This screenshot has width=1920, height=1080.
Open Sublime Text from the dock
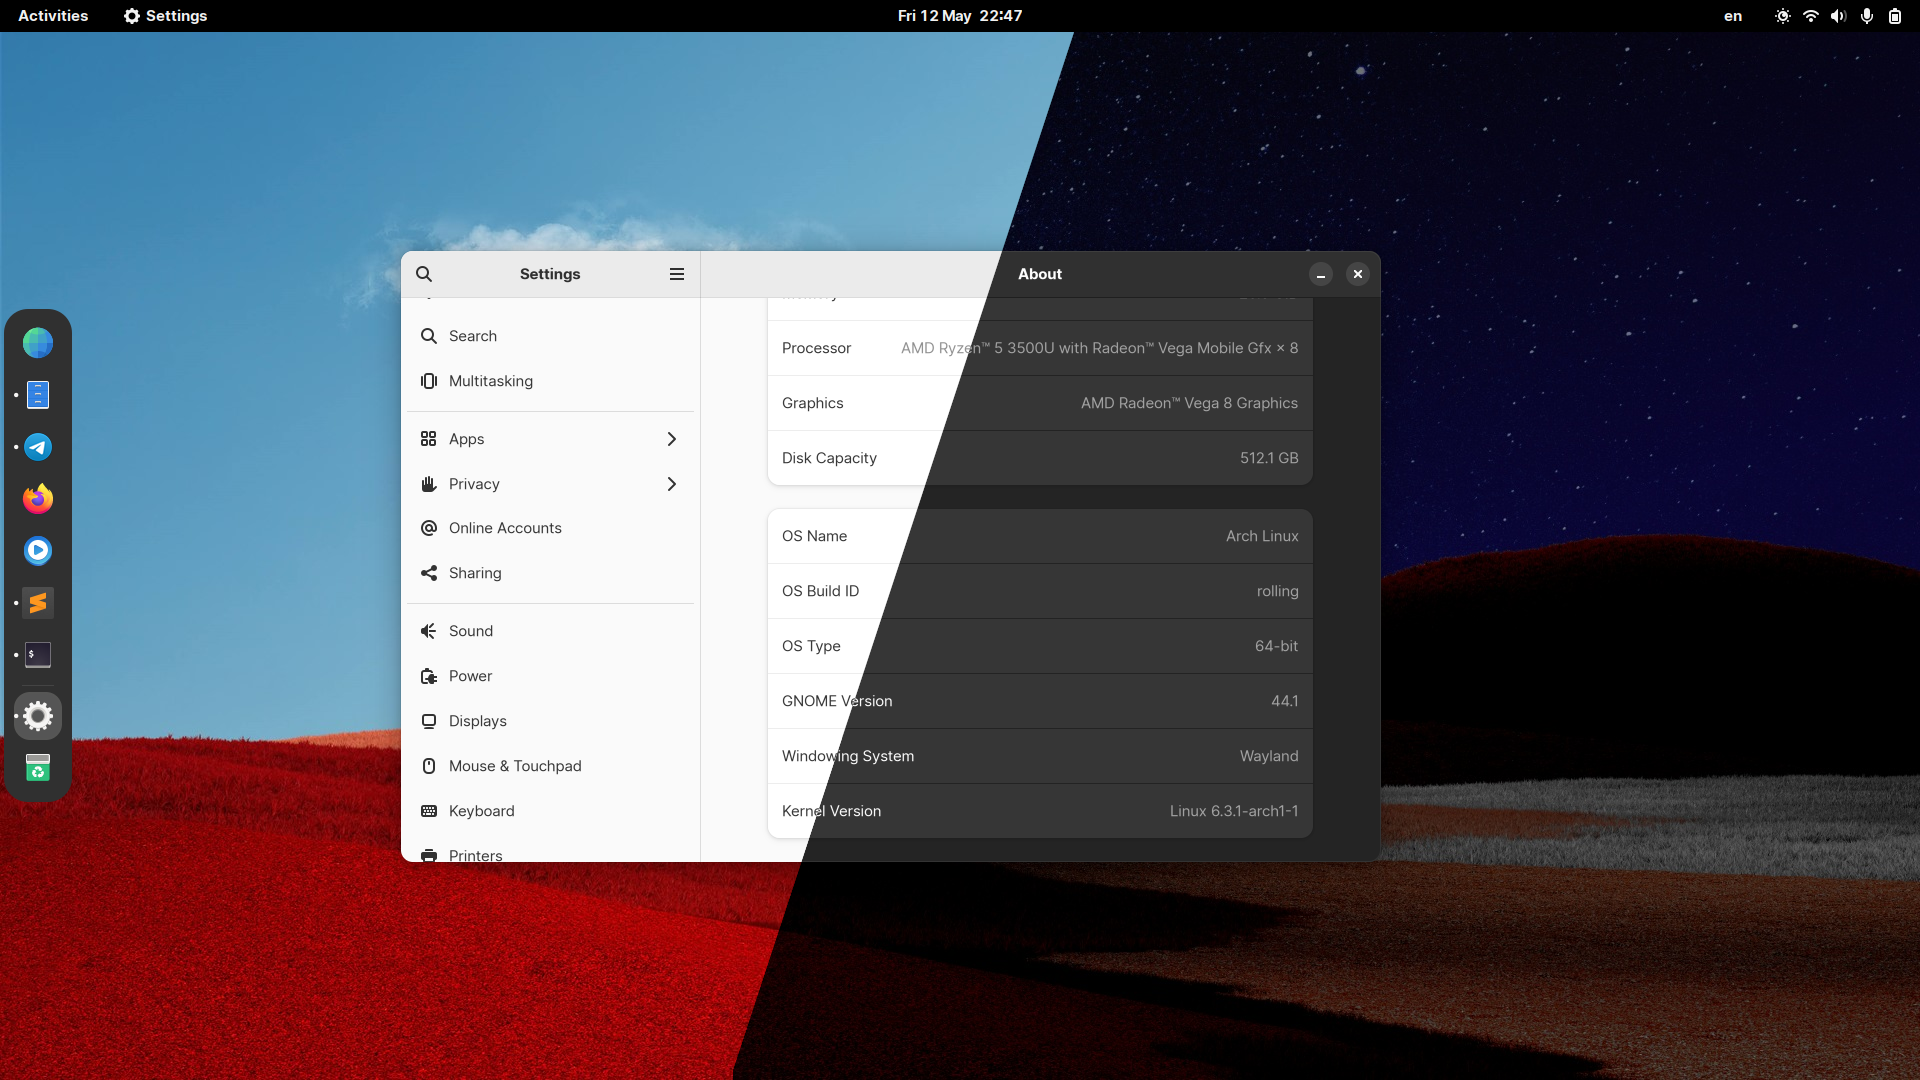[38, 603]
